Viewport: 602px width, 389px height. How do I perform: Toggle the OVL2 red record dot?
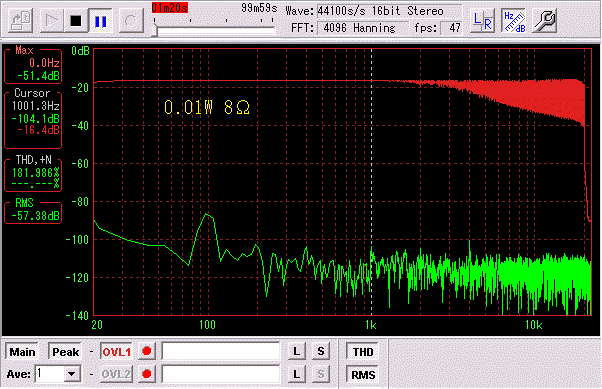point(147,374)
